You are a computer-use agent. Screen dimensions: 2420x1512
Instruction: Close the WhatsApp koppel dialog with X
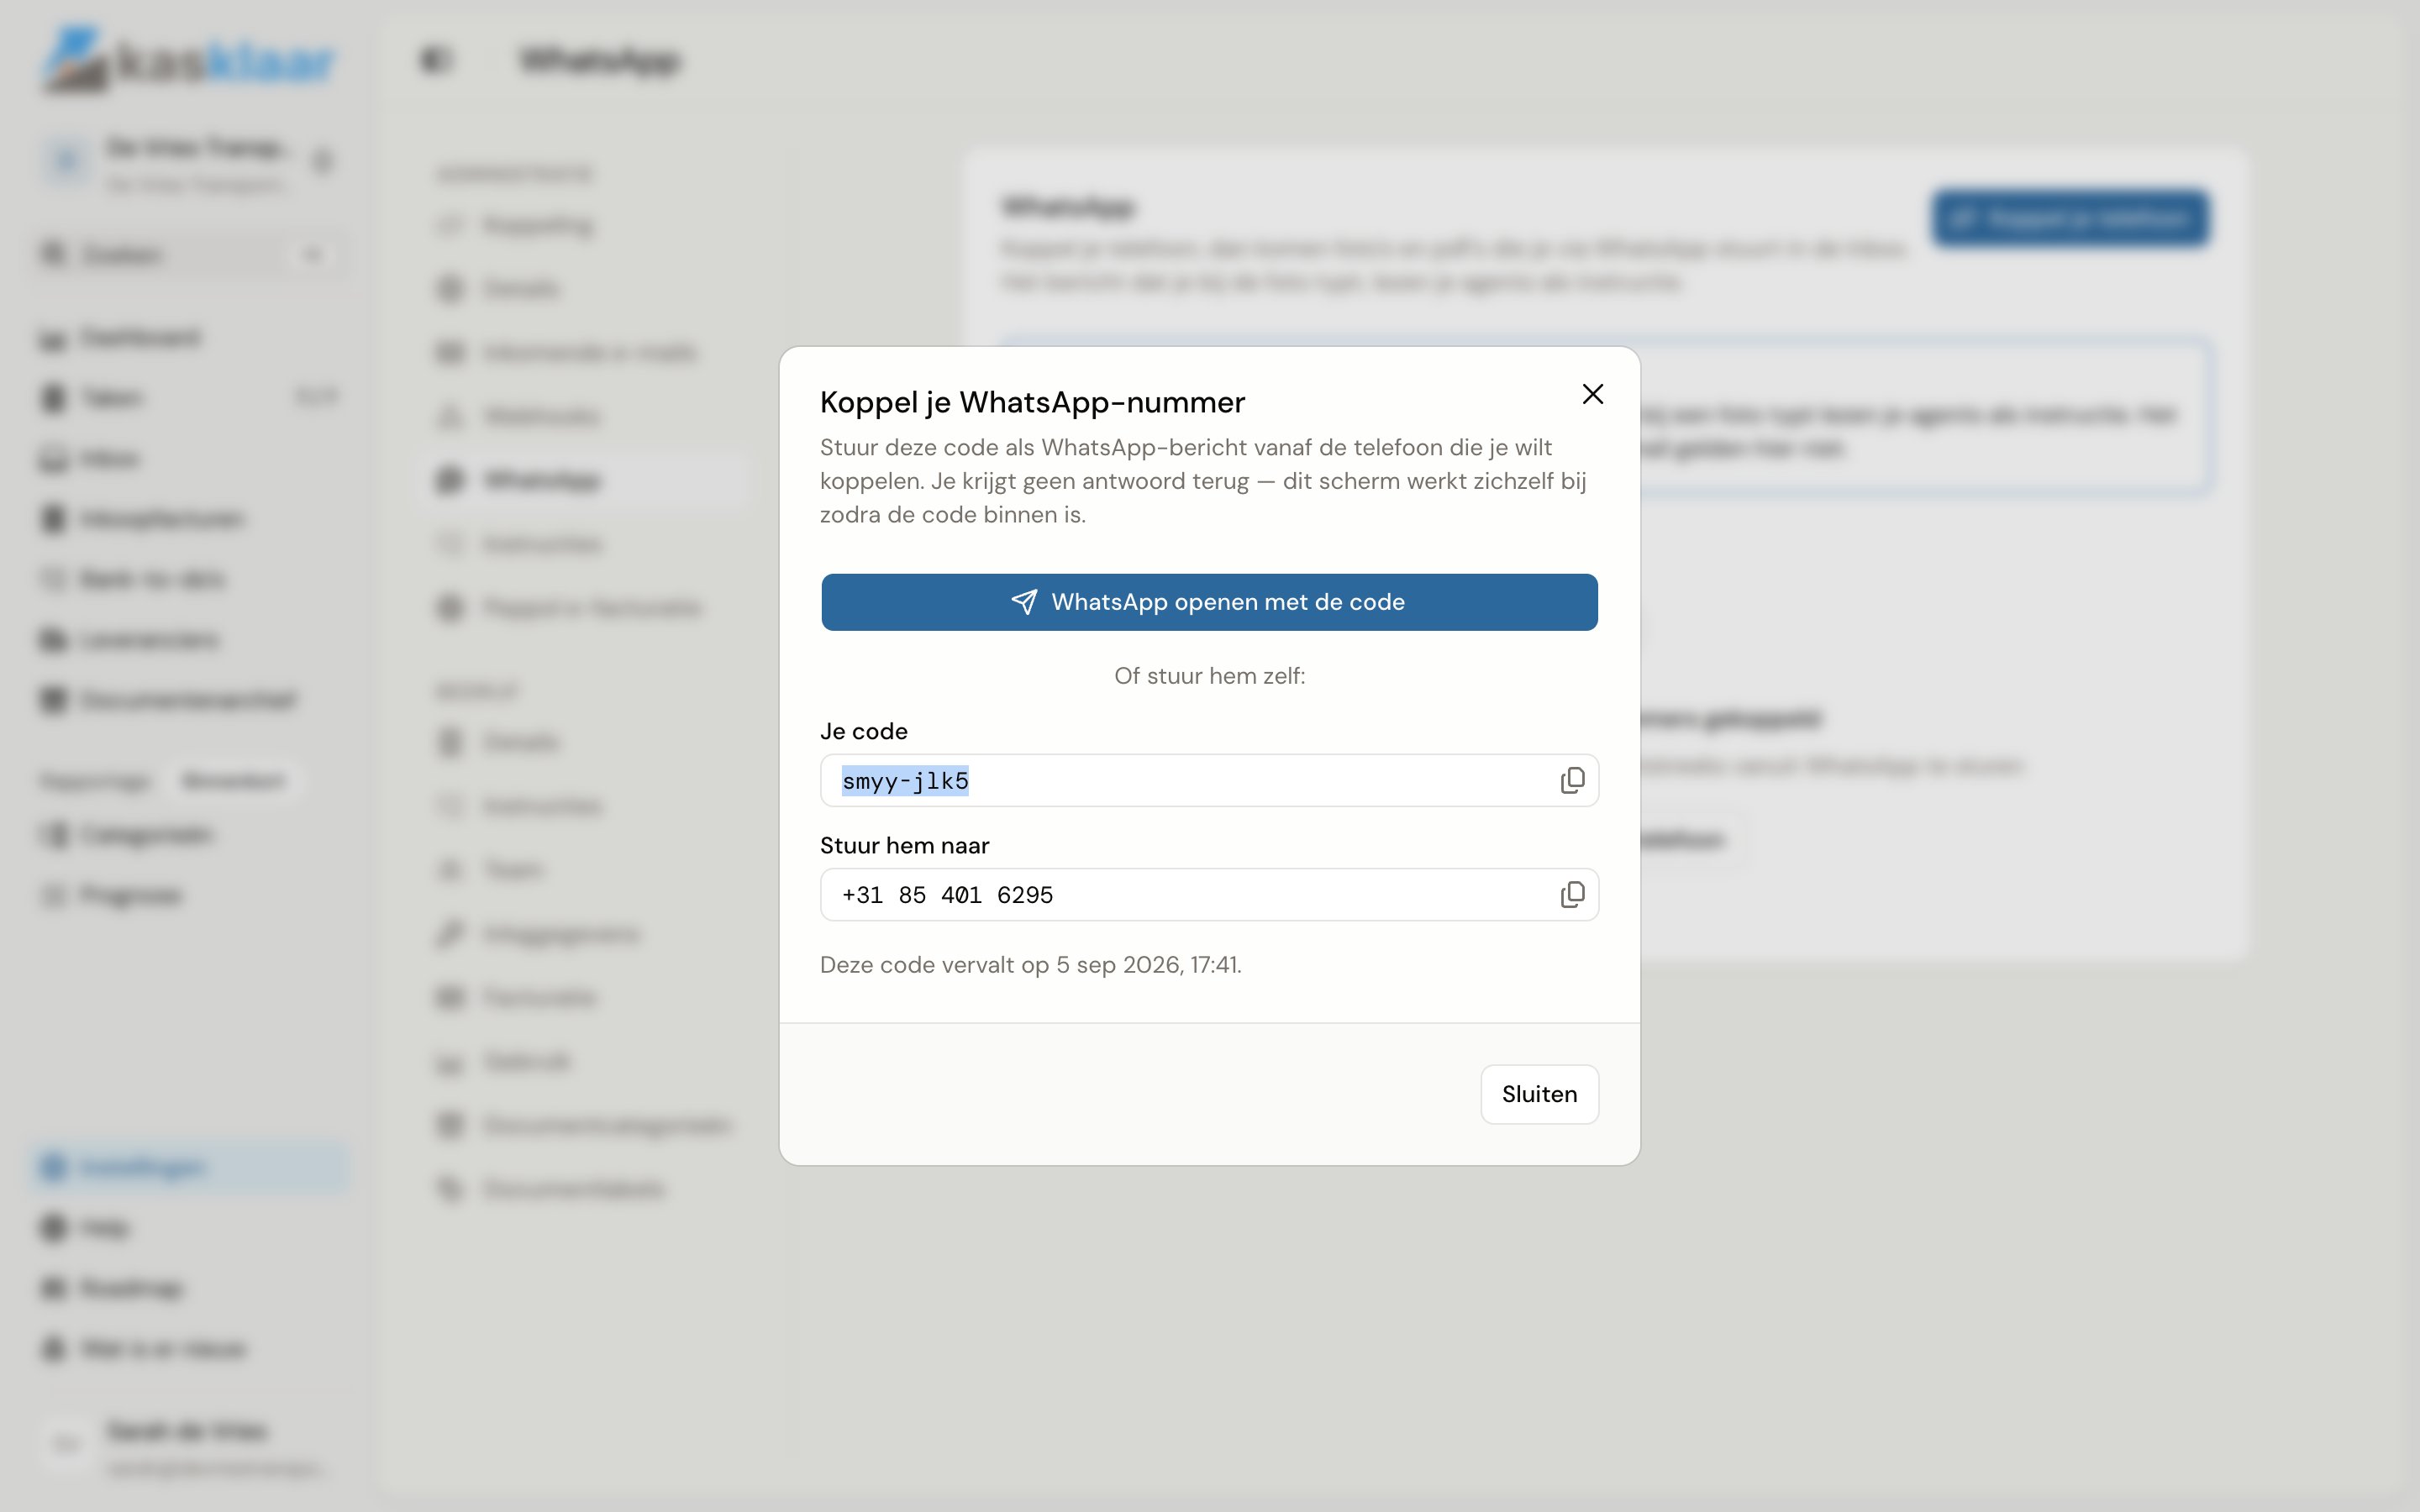point(1592,394)
